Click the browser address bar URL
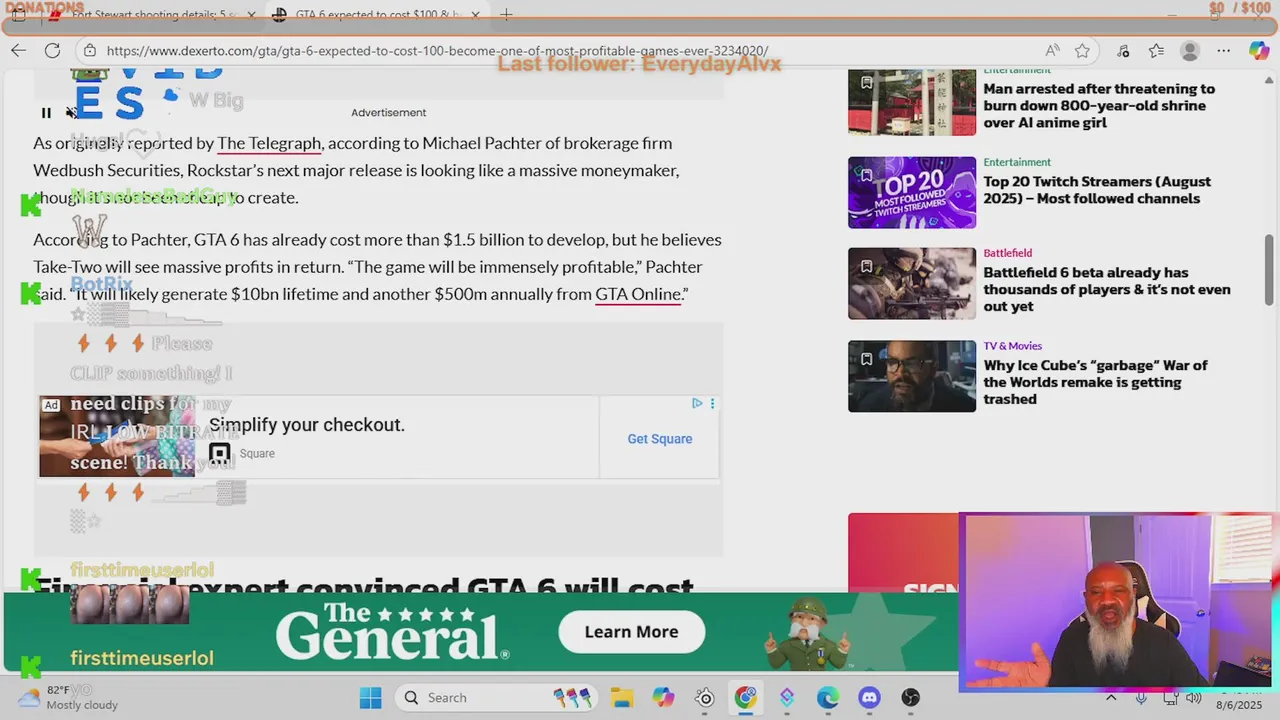The image size is (1280, 720). (437, 50)
